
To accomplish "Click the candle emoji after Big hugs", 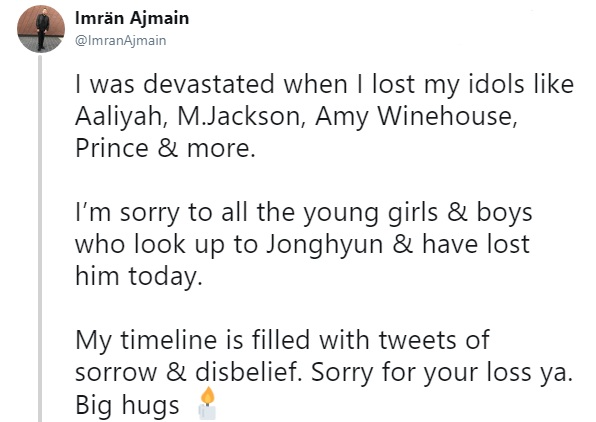I will pyautogui.click(x=207, y=403).
